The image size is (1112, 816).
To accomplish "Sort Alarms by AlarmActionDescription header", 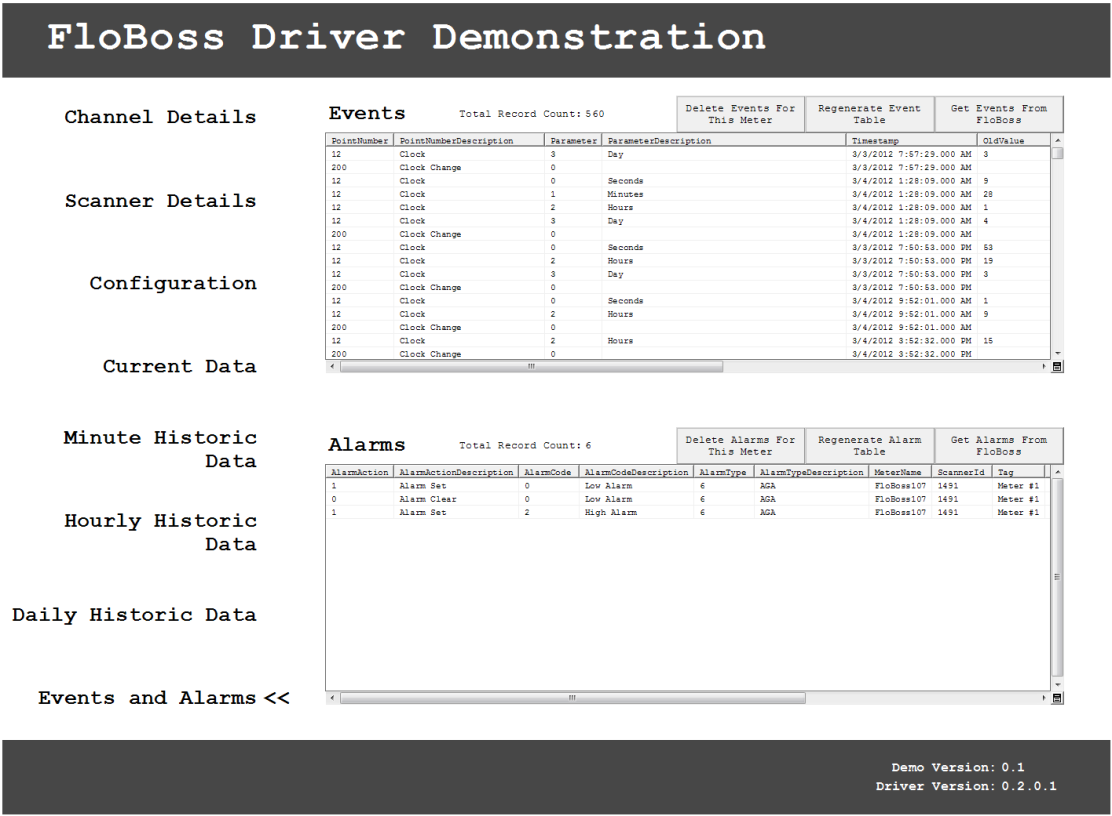I will pos(456,472).
